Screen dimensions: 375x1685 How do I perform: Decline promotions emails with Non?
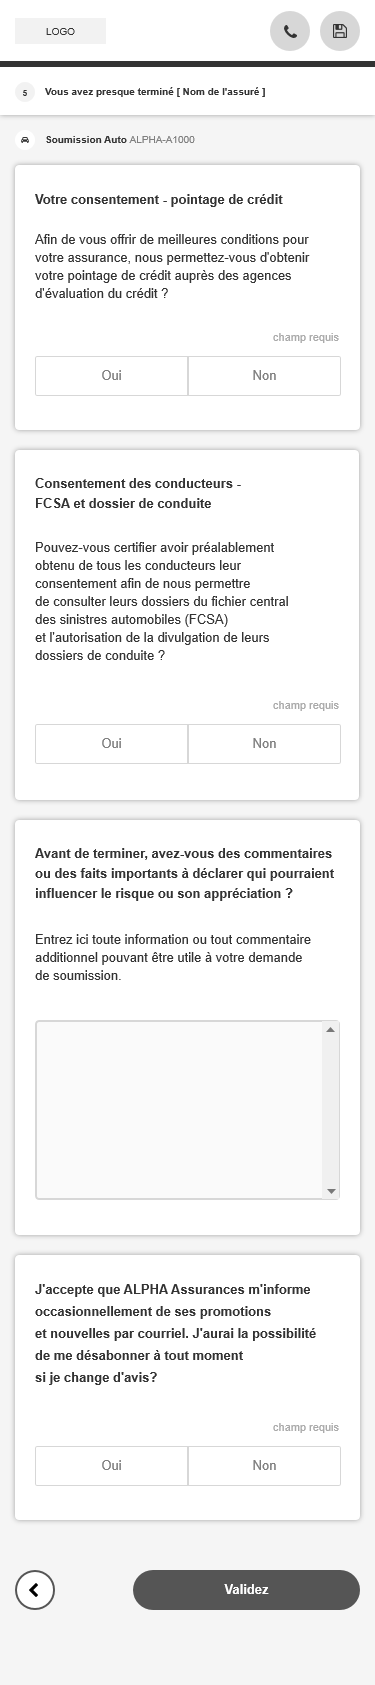(x=264, y=1466)
